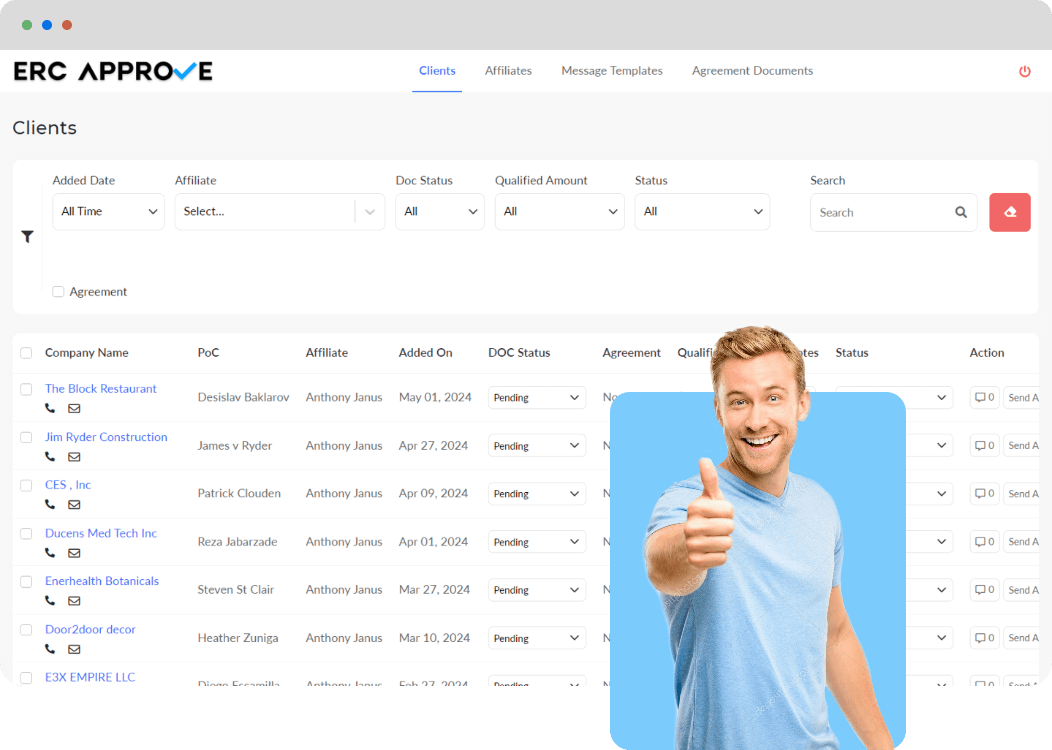Enable the Agreement filter checkbox
This screenshot has height=750, width=1052.
[58, 291]
